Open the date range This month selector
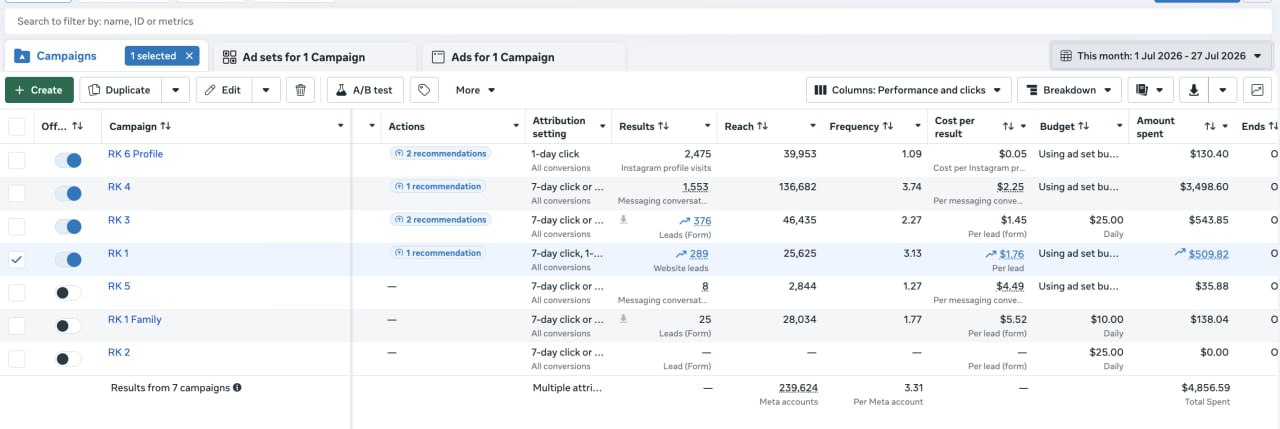Viewport: 1280px width, 429px height. coord(1161,56)
